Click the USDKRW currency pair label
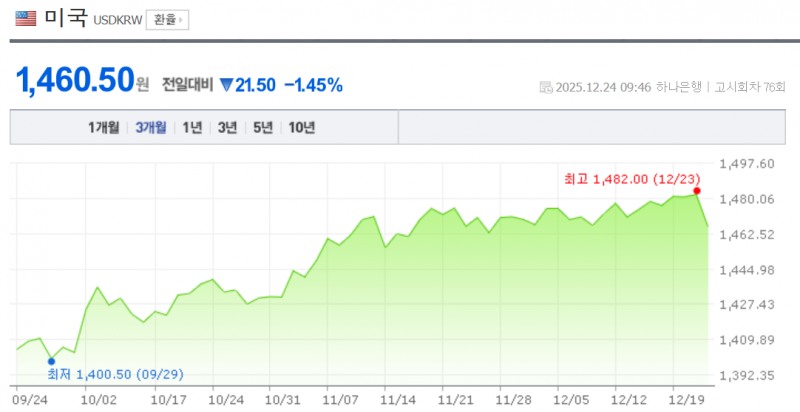The height and width of the screenshot is (412, 800). point(119,20)
